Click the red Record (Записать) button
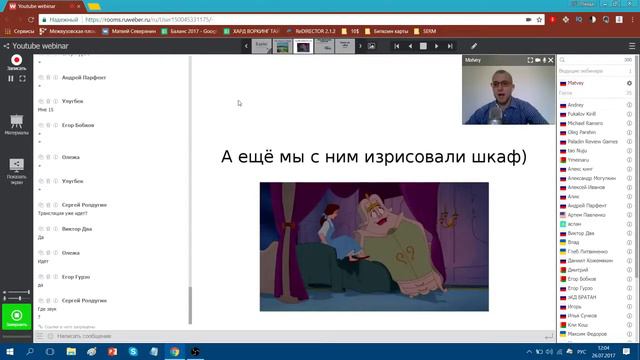The width and height of the screenshot is (640, 360). click(x=16, y=60)
